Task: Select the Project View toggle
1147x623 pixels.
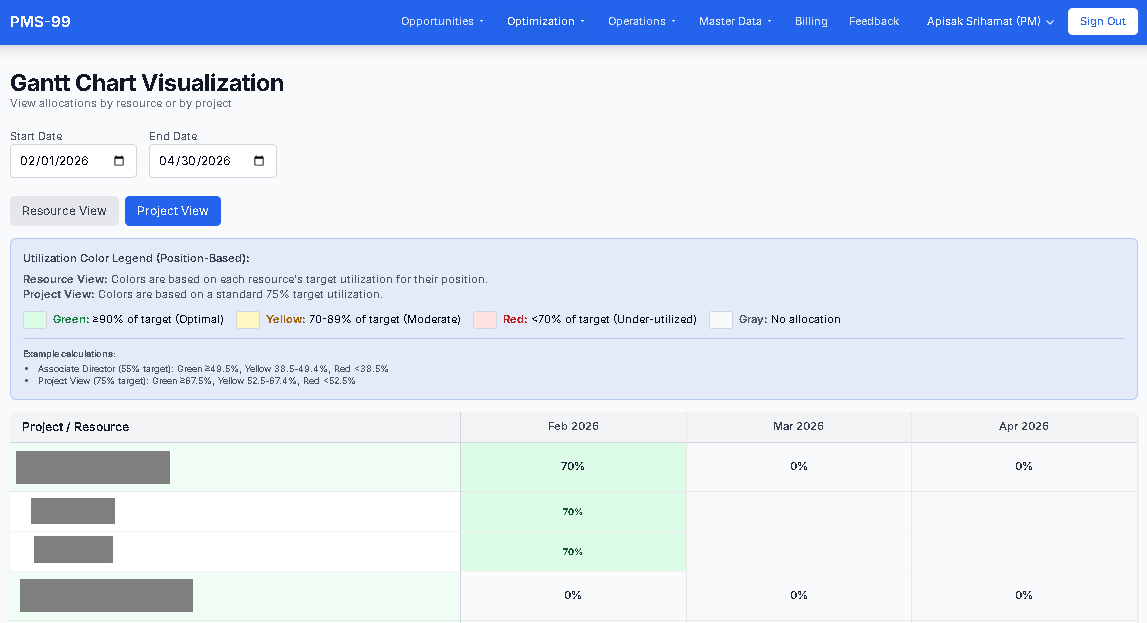Action: (172, 211)
